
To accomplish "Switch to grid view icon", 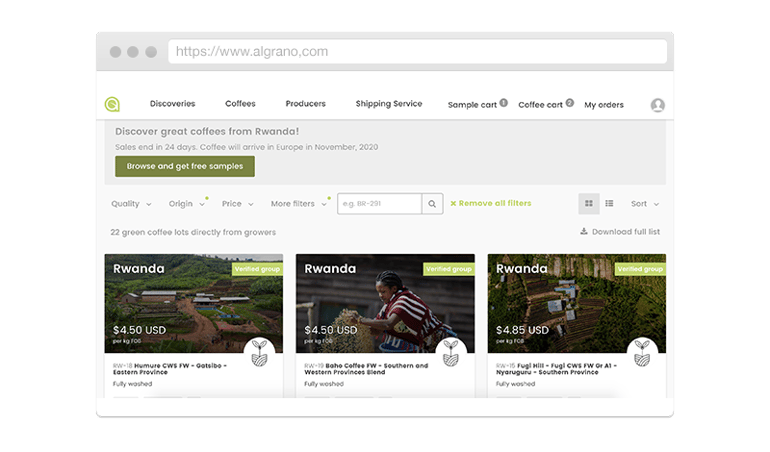I will click(x=589, y=203).
